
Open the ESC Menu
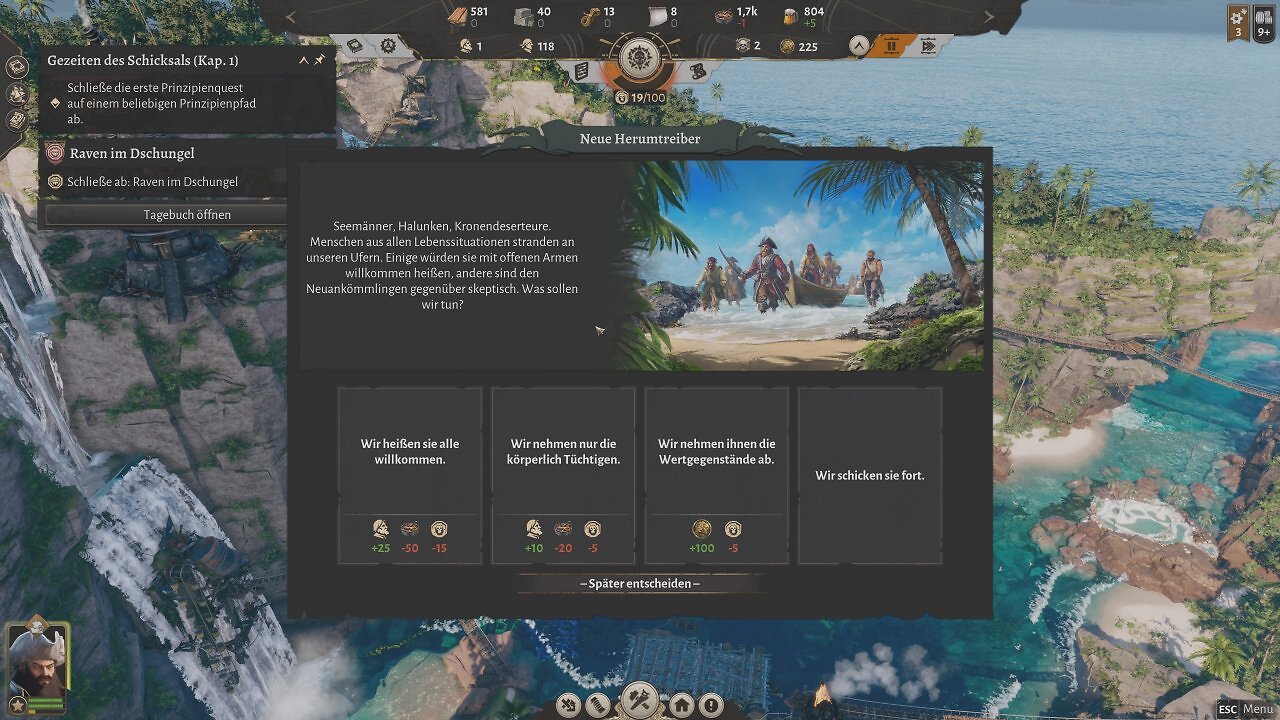pos(1245,709)
